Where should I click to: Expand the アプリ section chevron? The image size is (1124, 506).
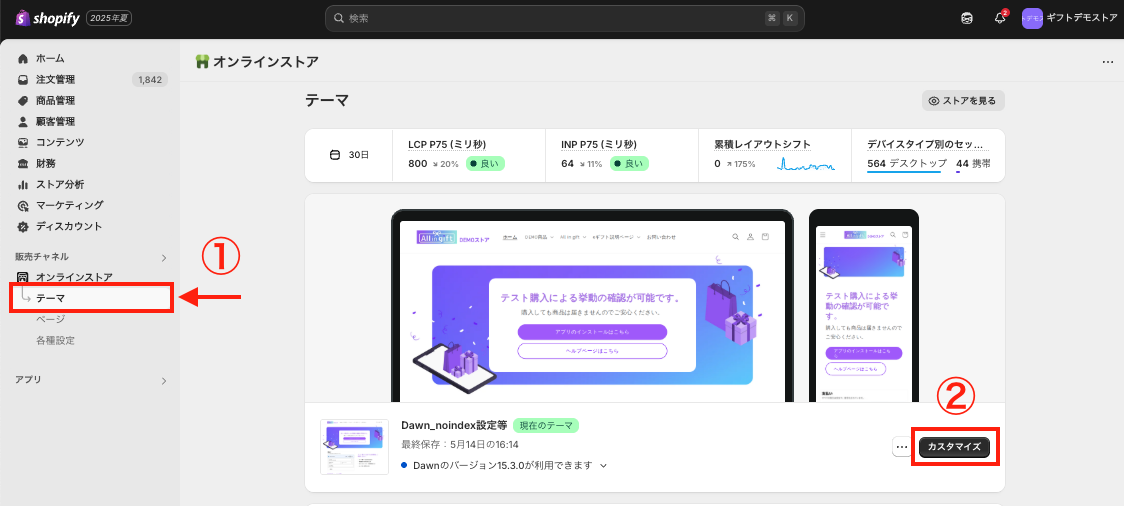pos(163,381)
